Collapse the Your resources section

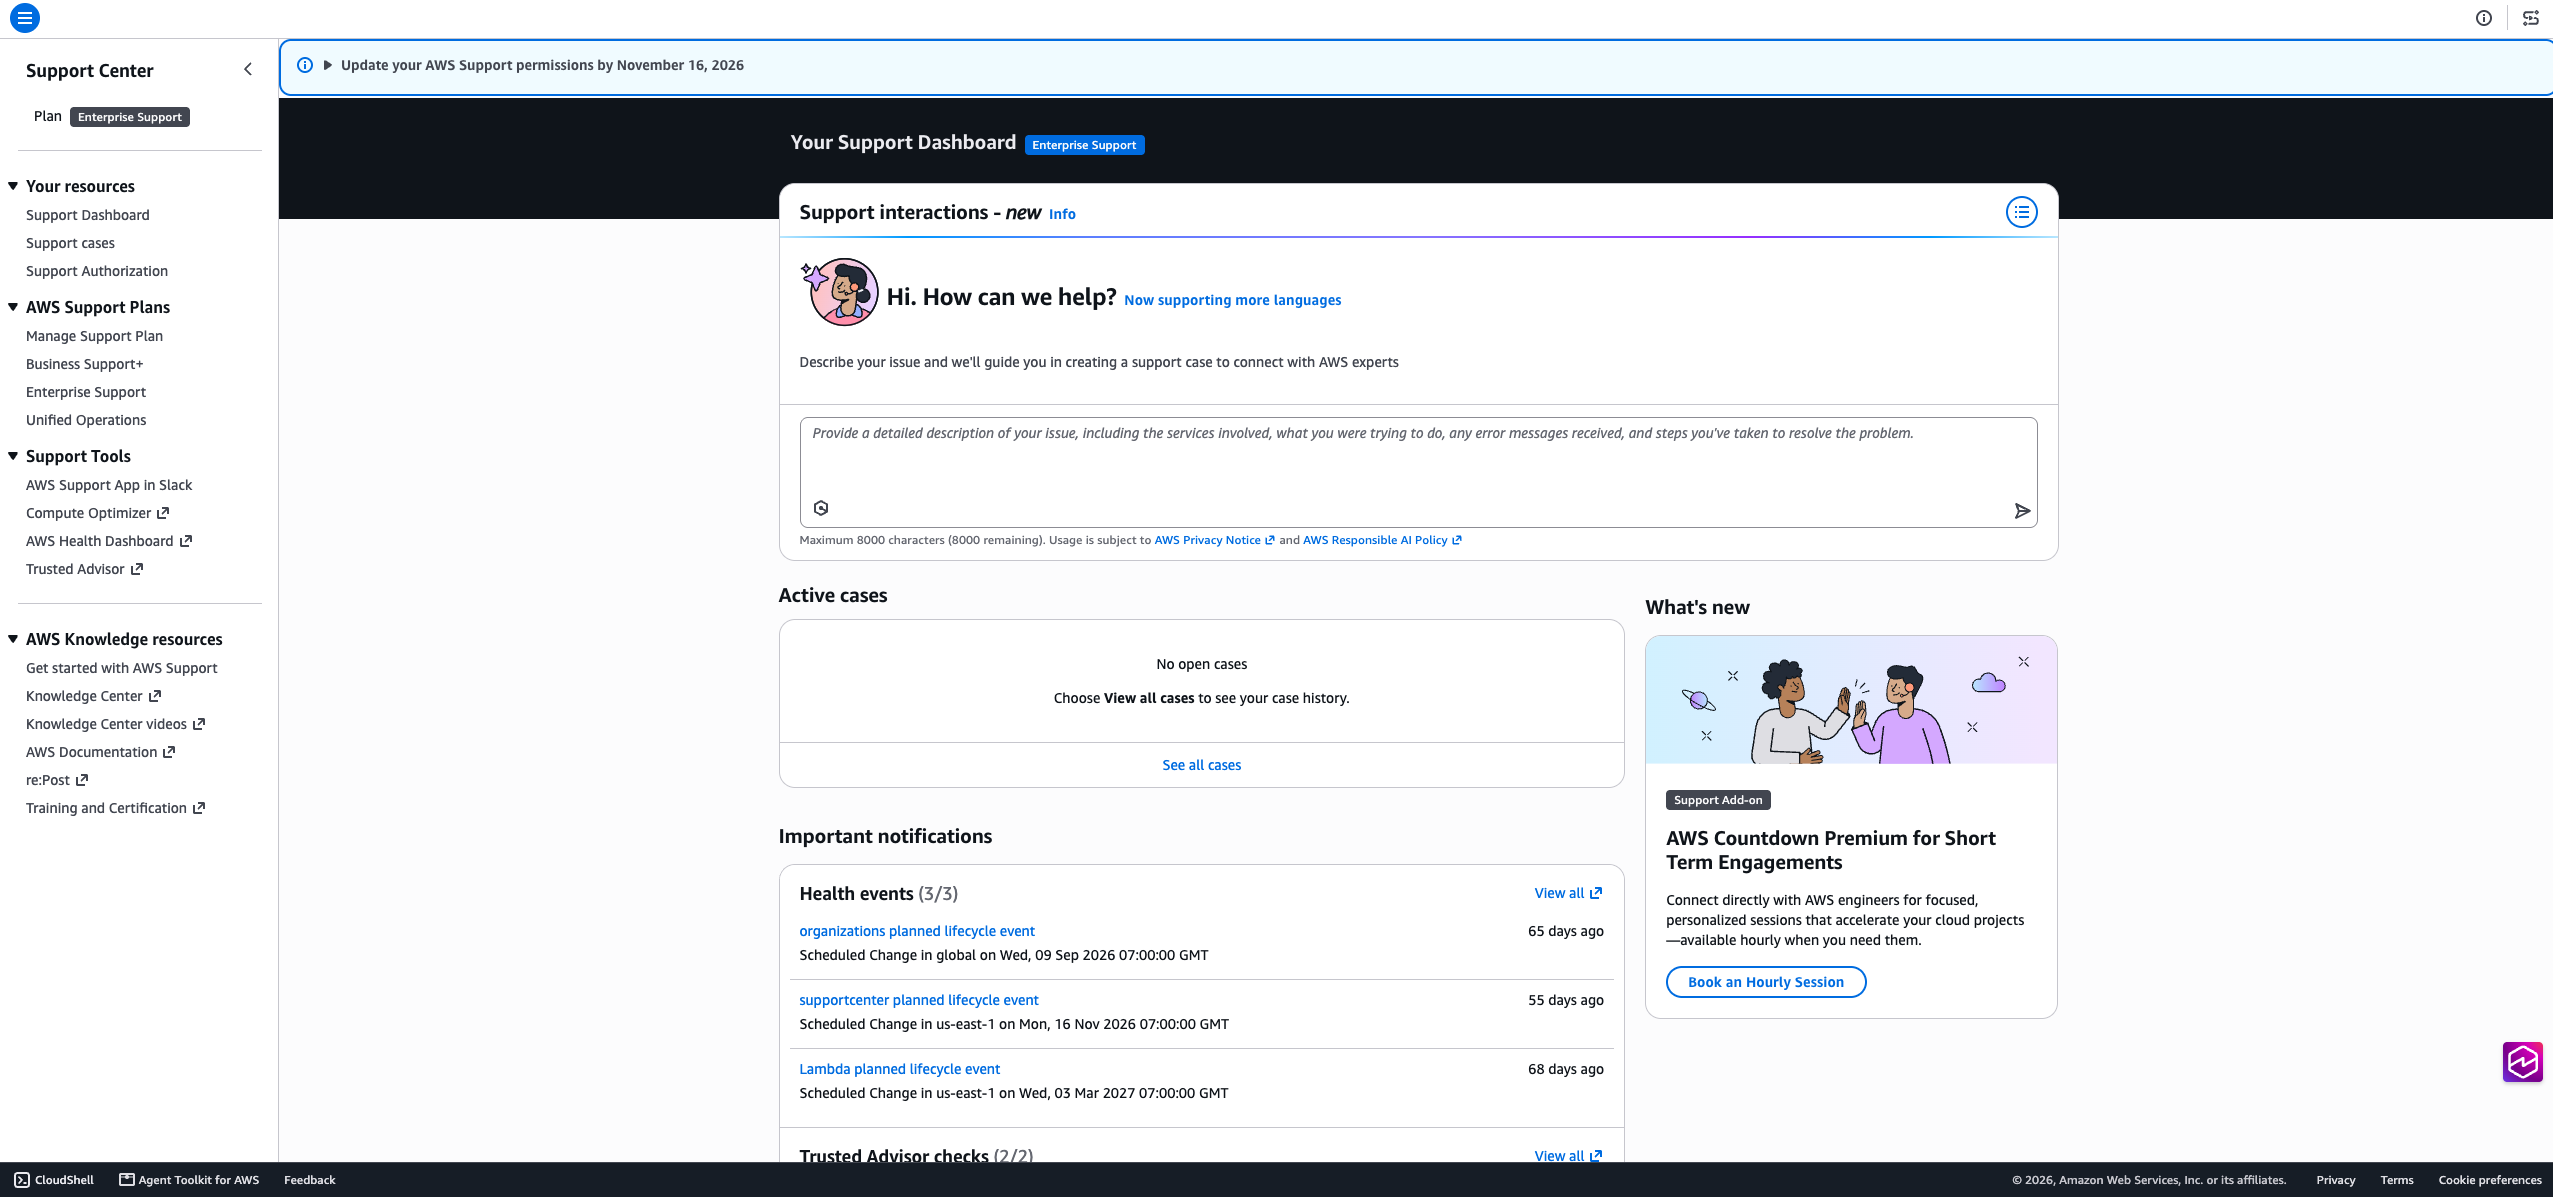[x=13, y=186]
